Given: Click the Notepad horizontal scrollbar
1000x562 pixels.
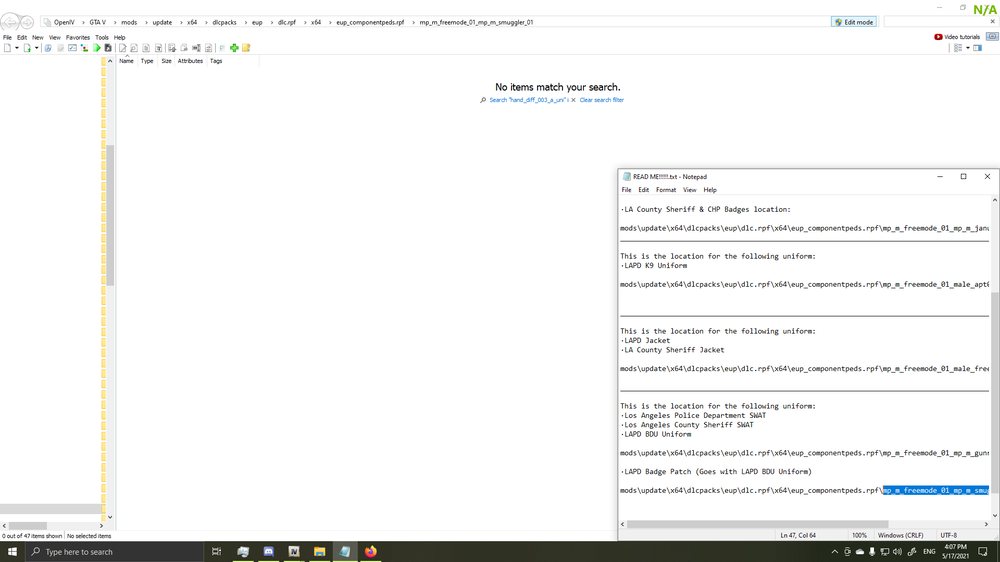Looking at the screenshot, I should click(x=757, y=524).
